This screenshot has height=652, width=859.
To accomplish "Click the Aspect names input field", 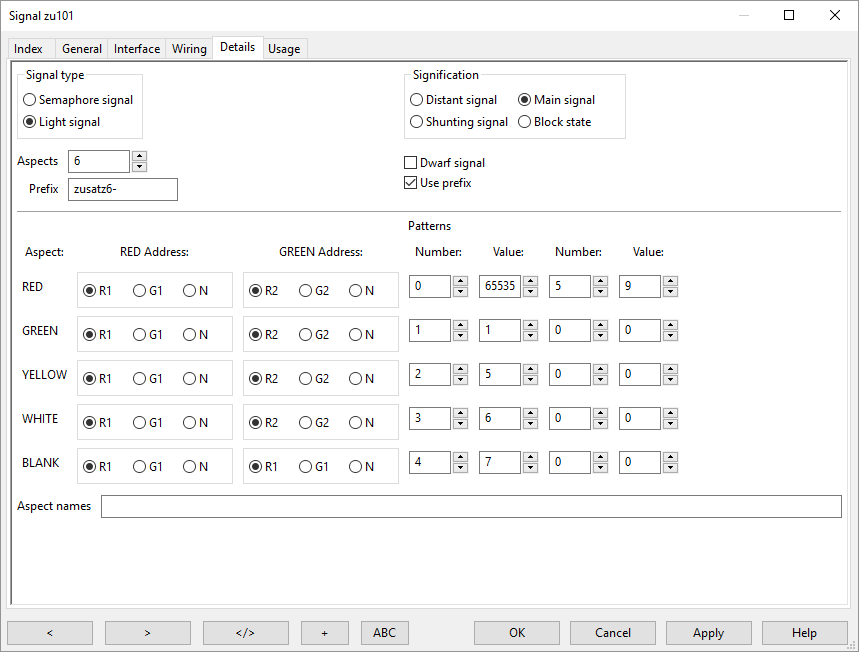I will tap(470, 506).
